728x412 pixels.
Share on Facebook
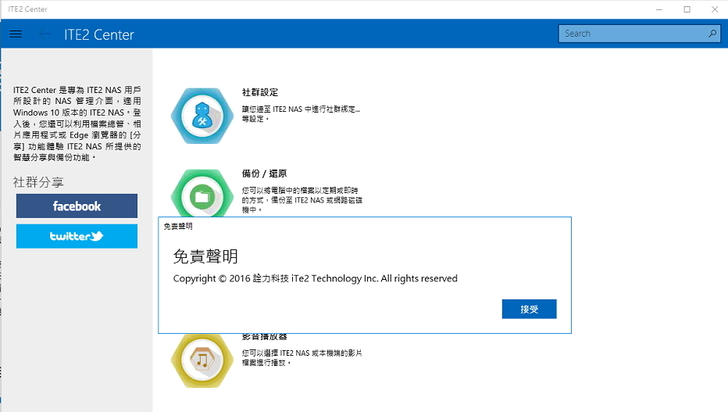coord(77,206)
